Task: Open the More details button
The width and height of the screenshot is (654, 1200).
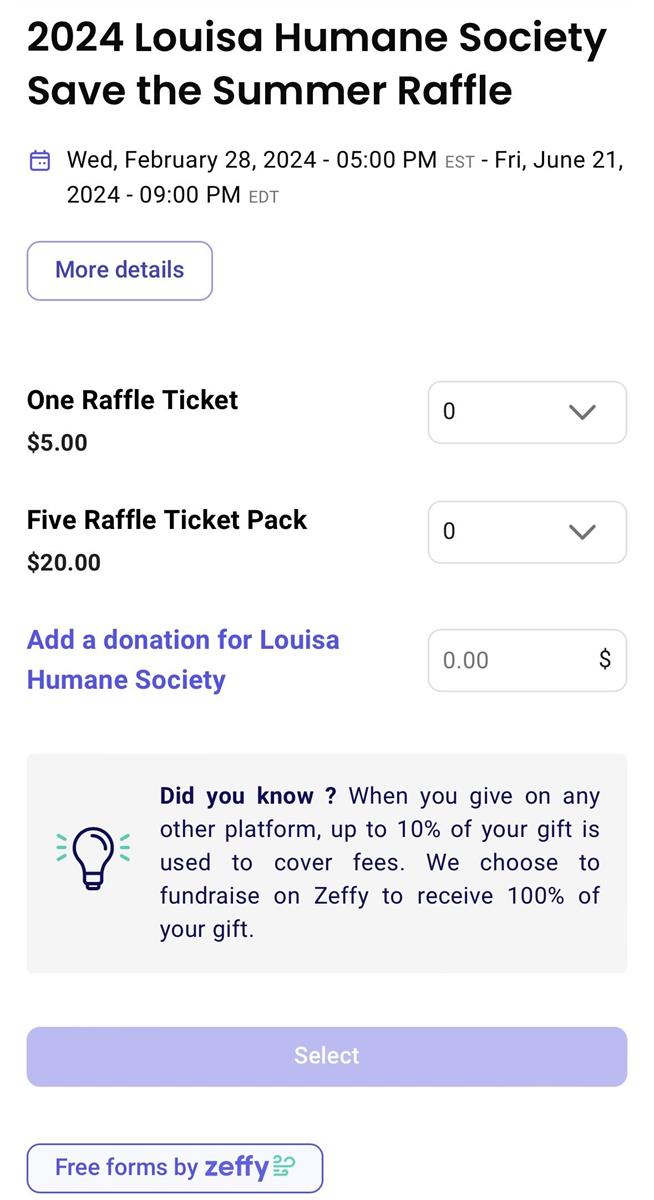Action: [x=120, y=270]
